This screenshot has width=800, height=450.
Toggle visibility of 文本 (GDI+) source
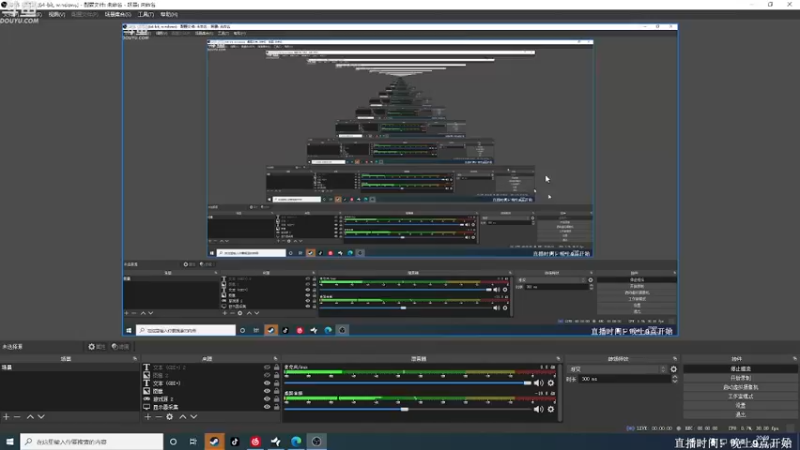(267, 383)
